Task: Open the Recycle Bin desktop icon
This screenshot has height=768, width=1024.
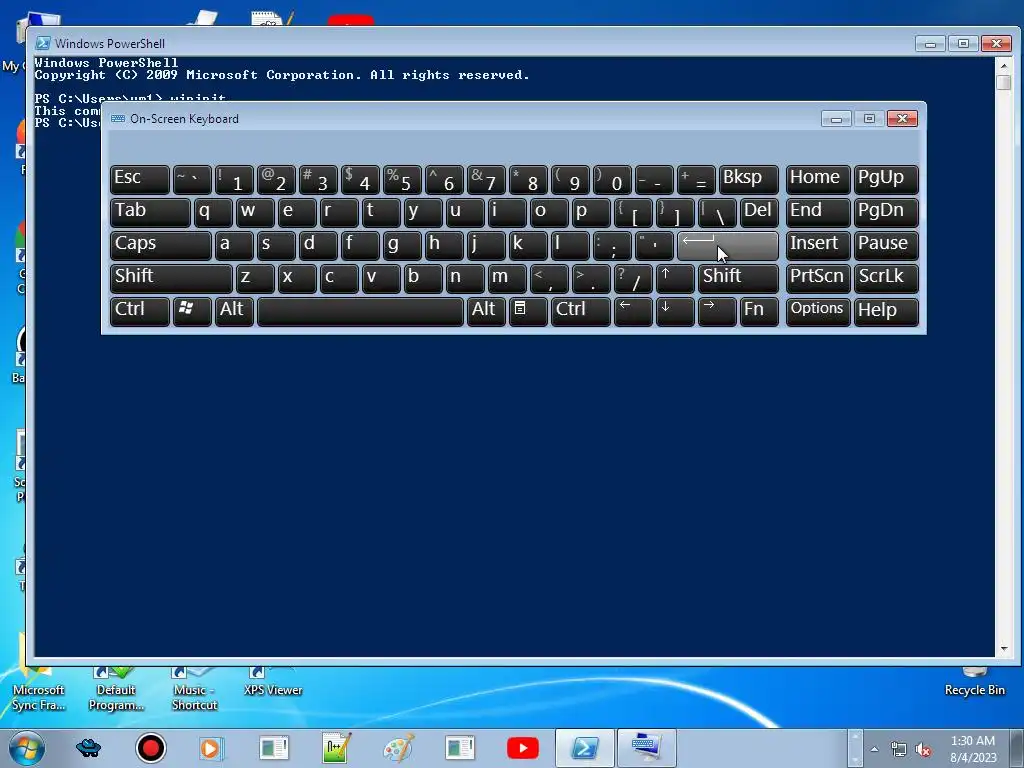Action: tap(974, 682)
